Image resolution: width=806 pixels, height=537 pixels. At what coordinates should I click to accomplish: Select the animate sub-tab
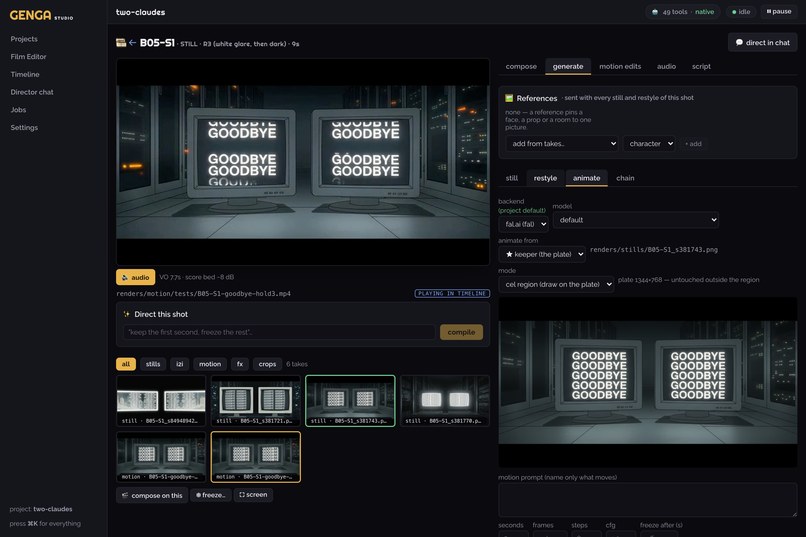point(587,178)
